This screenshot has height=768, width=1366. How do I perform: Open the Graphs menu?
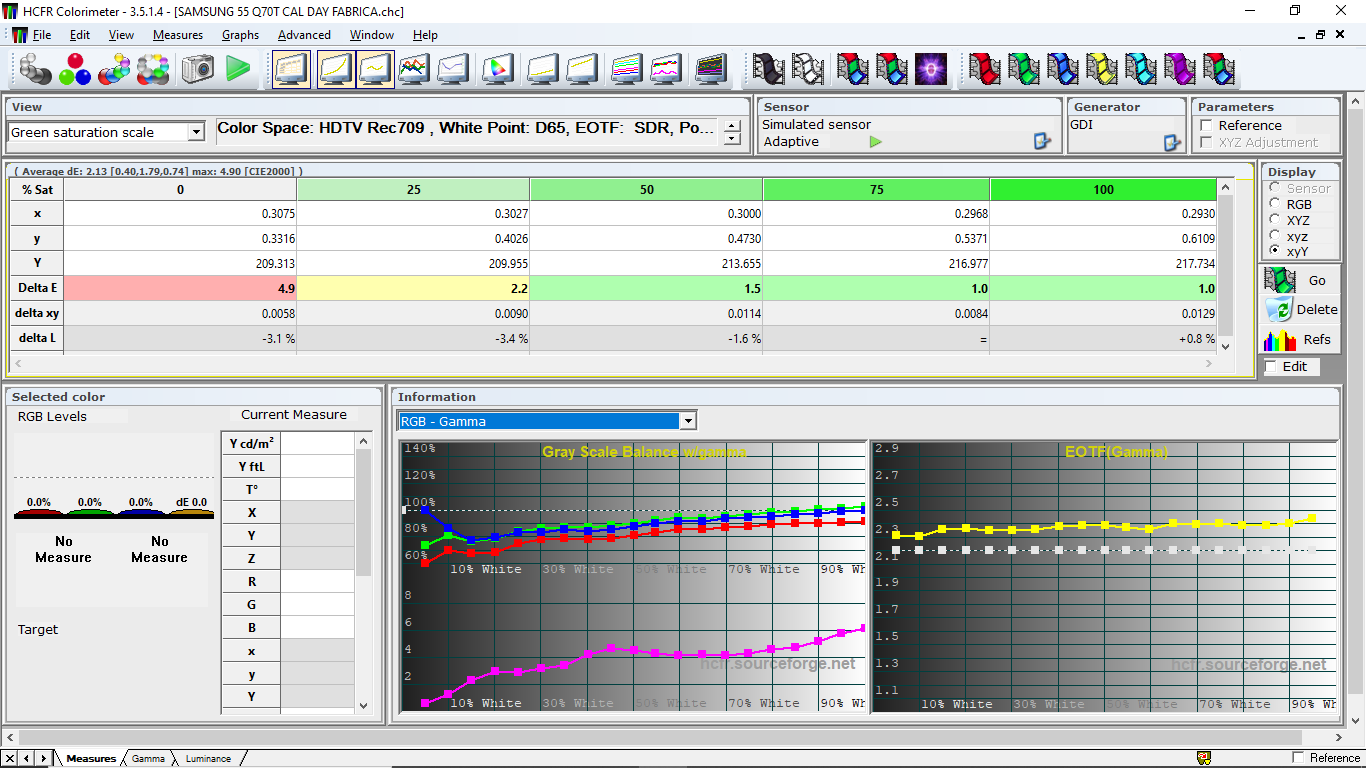[x=240, y=34]
